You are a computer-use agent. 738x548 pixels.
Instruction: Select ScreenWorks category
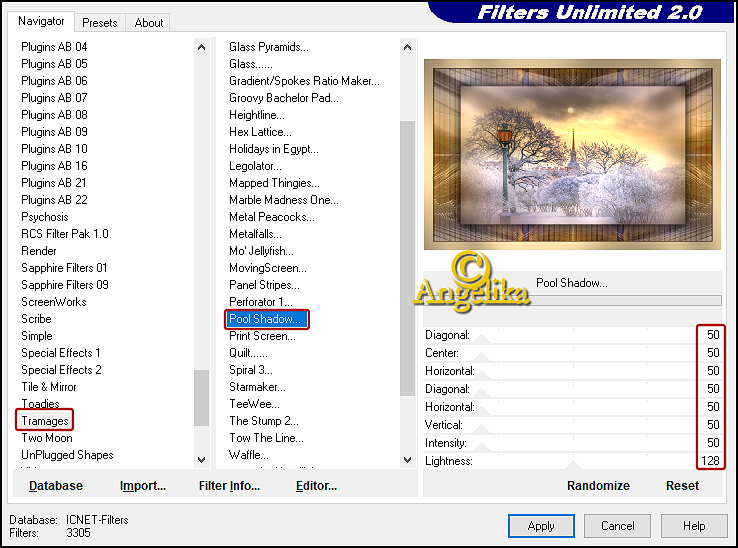[54, 302]
